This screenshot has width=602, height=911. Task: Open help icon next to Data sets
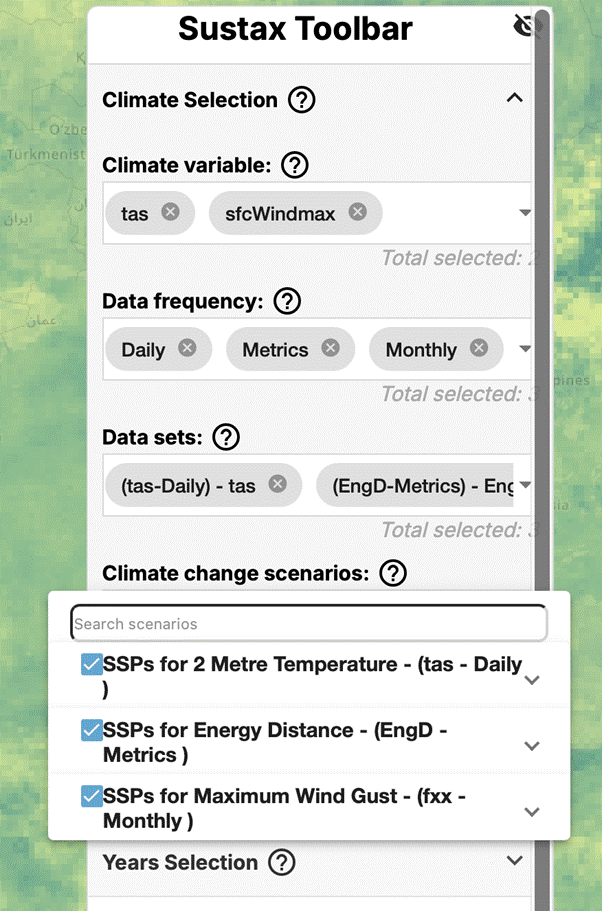click(x=227, y=437)
